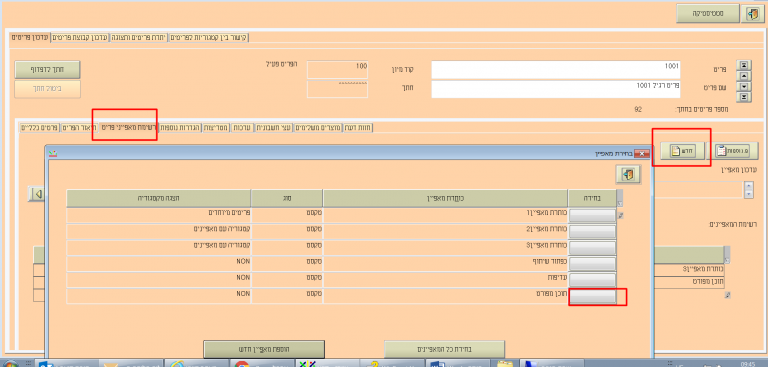768x367 pixels.
Task: Open the file explorer folder on the taskbar
Action: point(504,364)
